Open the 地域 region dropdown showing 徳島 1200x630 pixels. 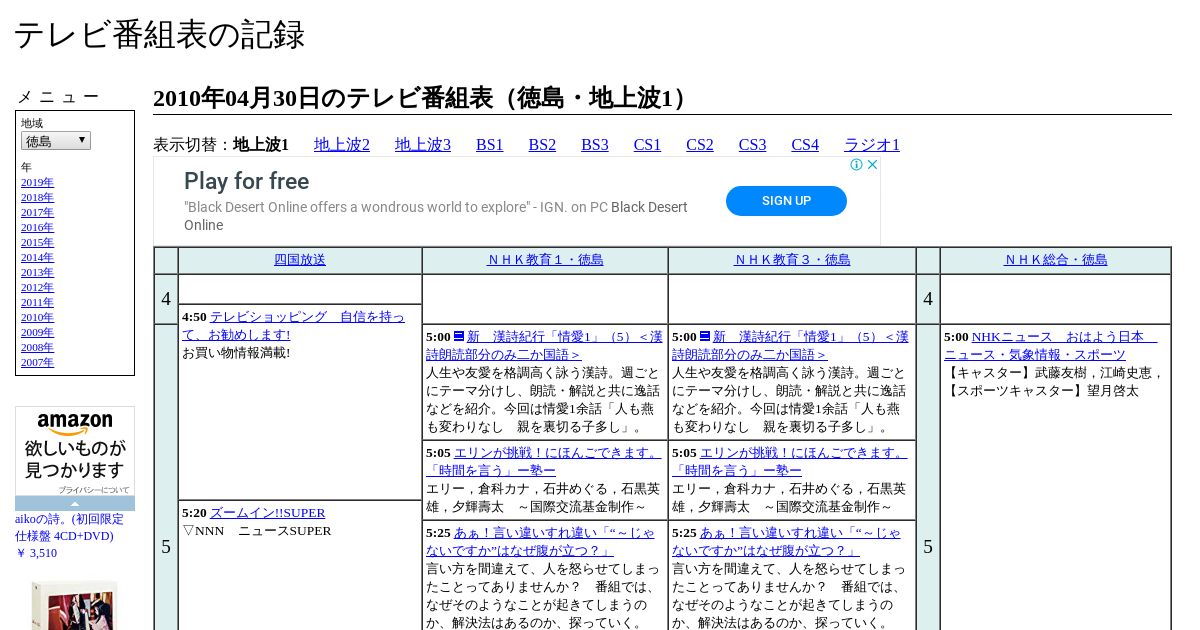pos(56,141)
